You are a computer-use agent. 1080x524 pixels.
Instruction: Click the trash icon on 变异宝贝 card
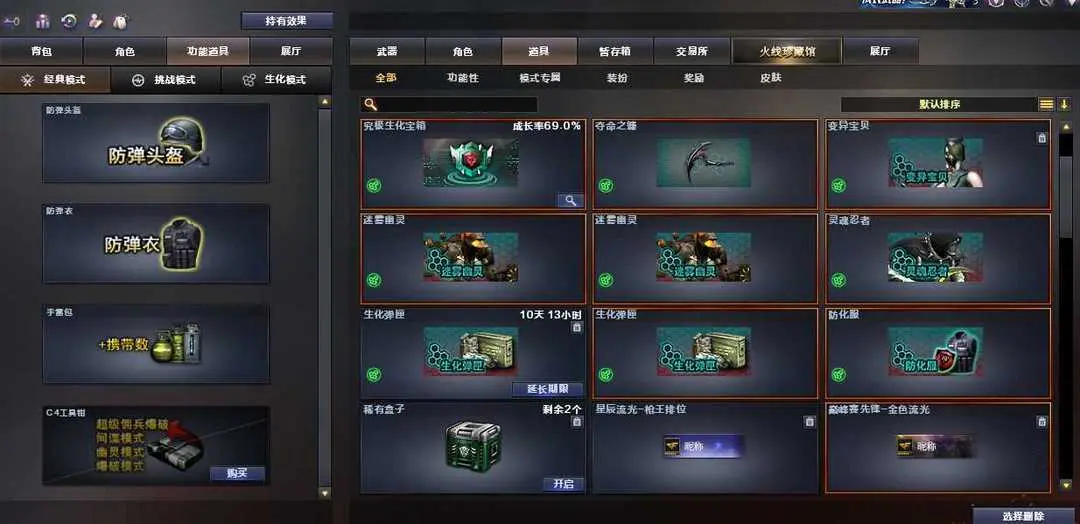tap(1042, 138)
